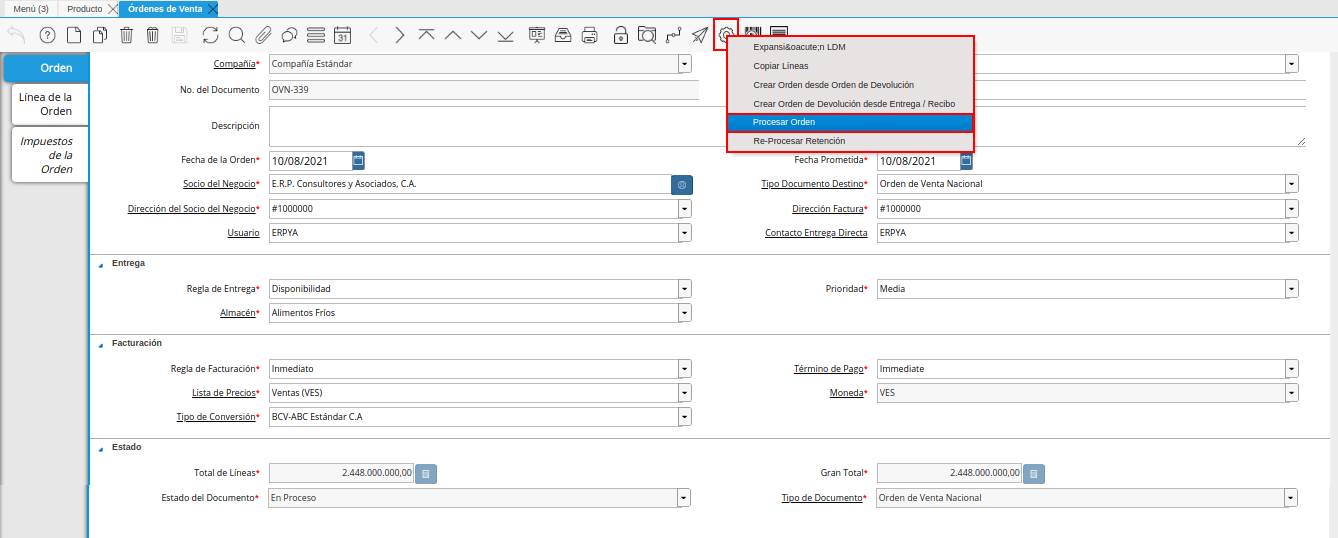Open the Regla de Entrega dropdown

click(x=685, y=289)
